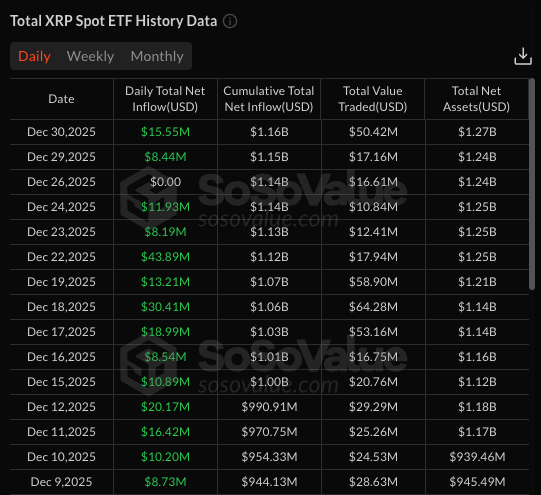Screen dimensions: 541x495
Task: Click the $30.41M inflow value
Action: (x=165, y=307)
